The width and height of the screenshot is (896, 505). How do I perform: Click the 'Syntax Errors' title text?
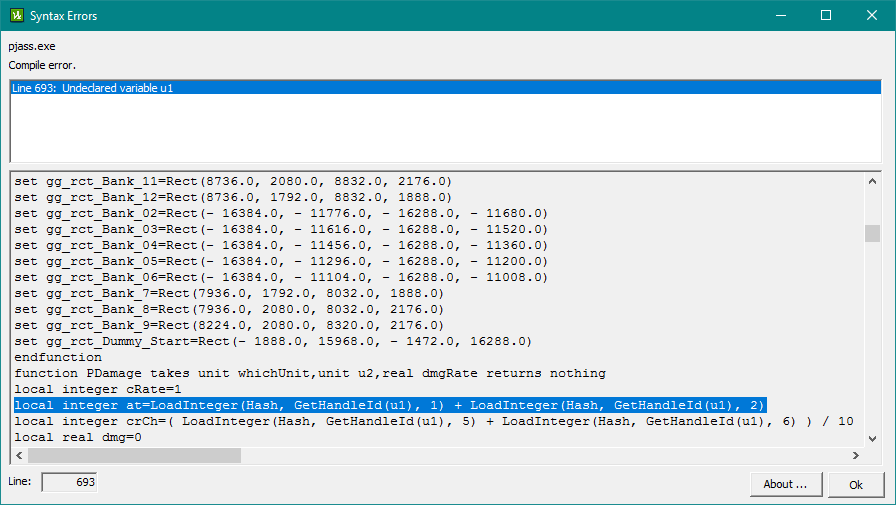(63, 16)
